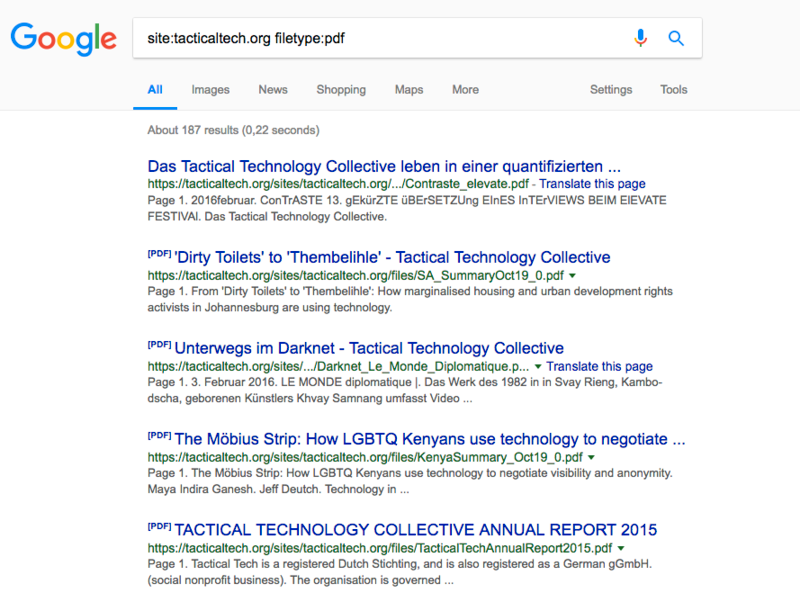The width and height of the screenshot is (800, 602).
Task: Switch to the Images tab
Action: tap(210, 90)
